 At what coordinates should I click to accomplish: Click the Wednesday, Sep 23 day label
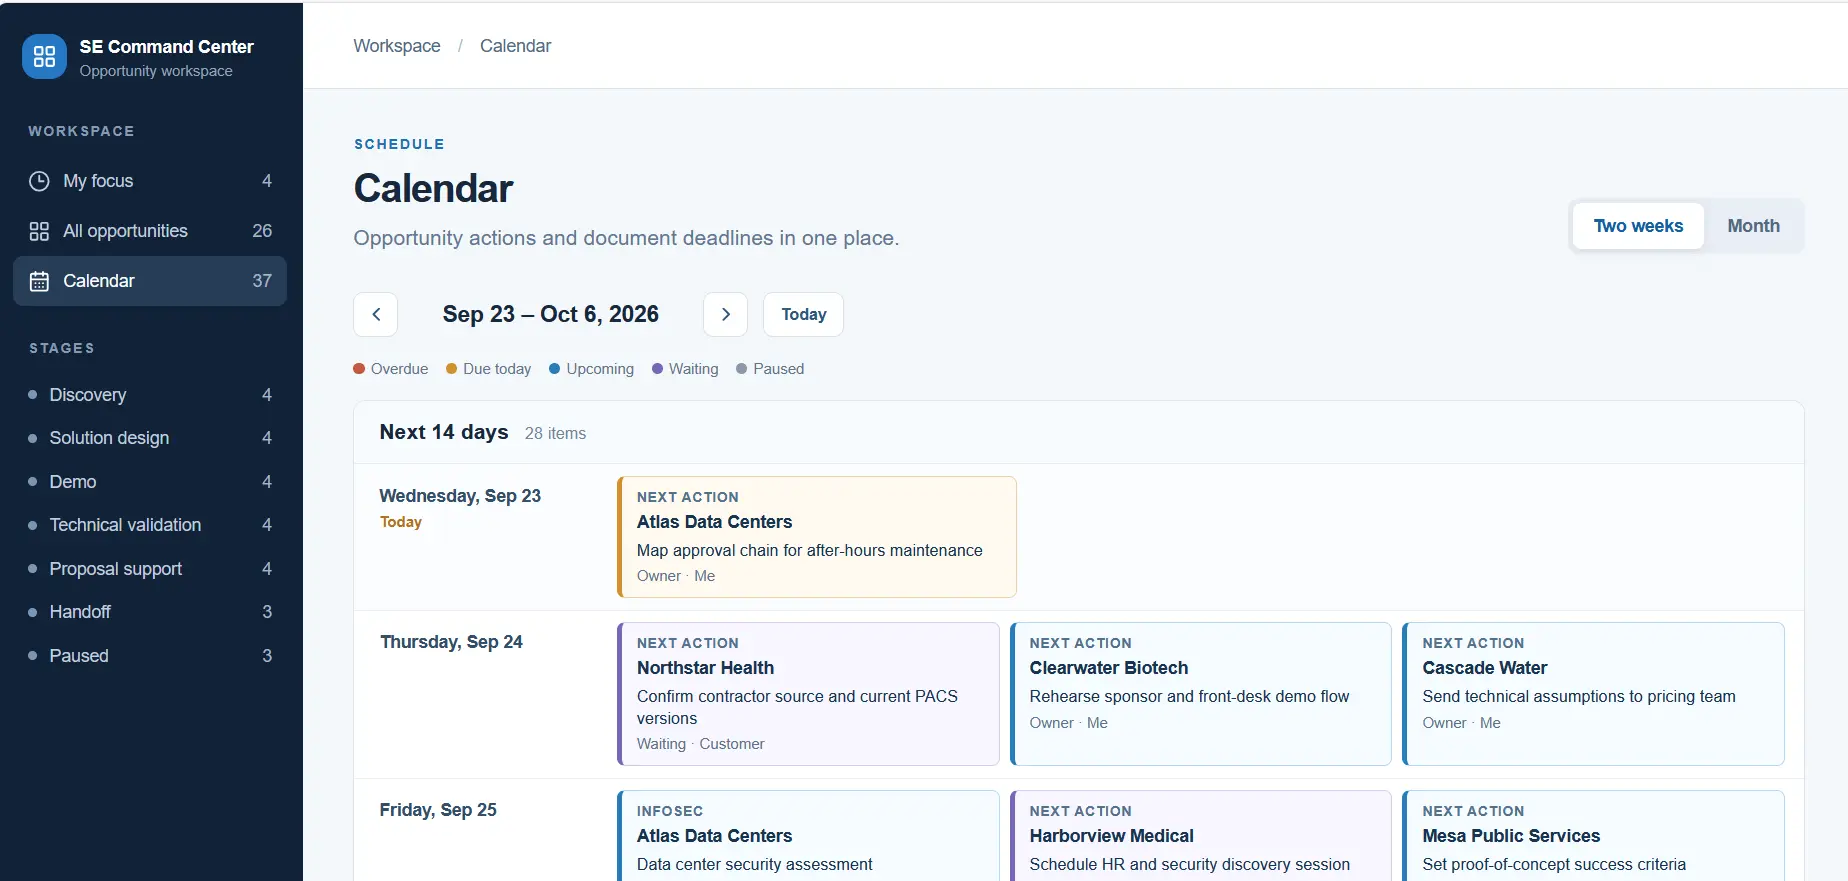pos(460,496)
